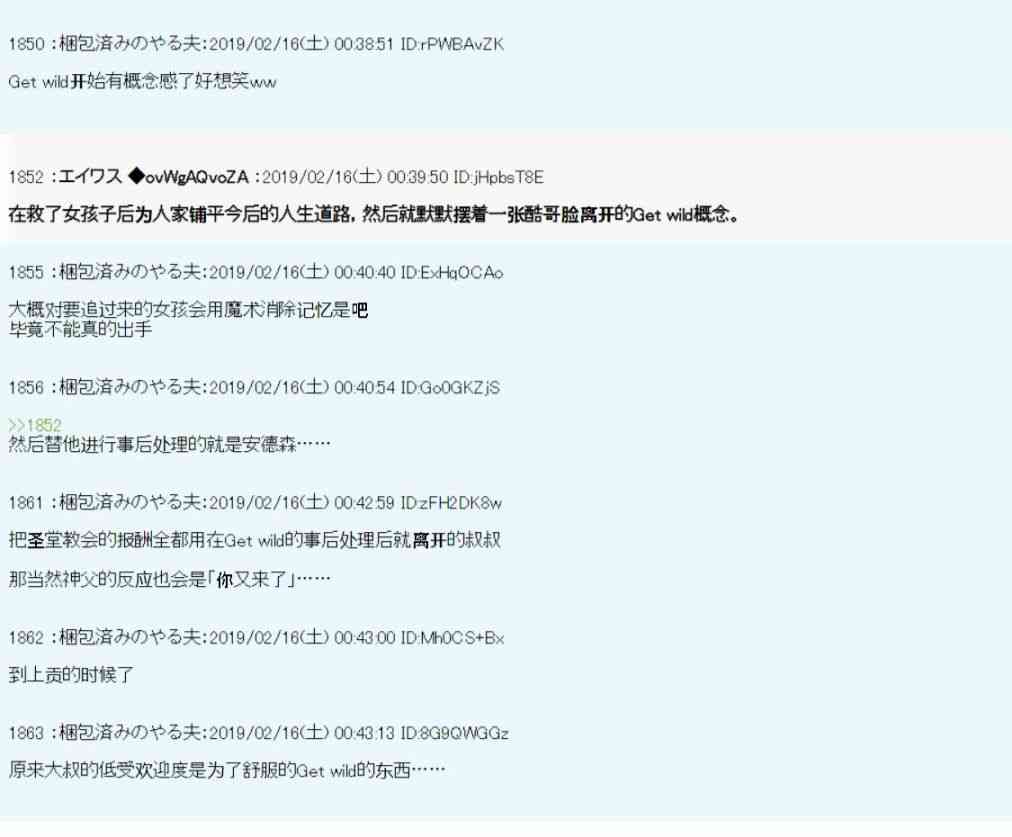Screen dimensions: 1012x837
Task: Click the 00:43:00 timestamp on post 1862
Action: click(365, 638)
